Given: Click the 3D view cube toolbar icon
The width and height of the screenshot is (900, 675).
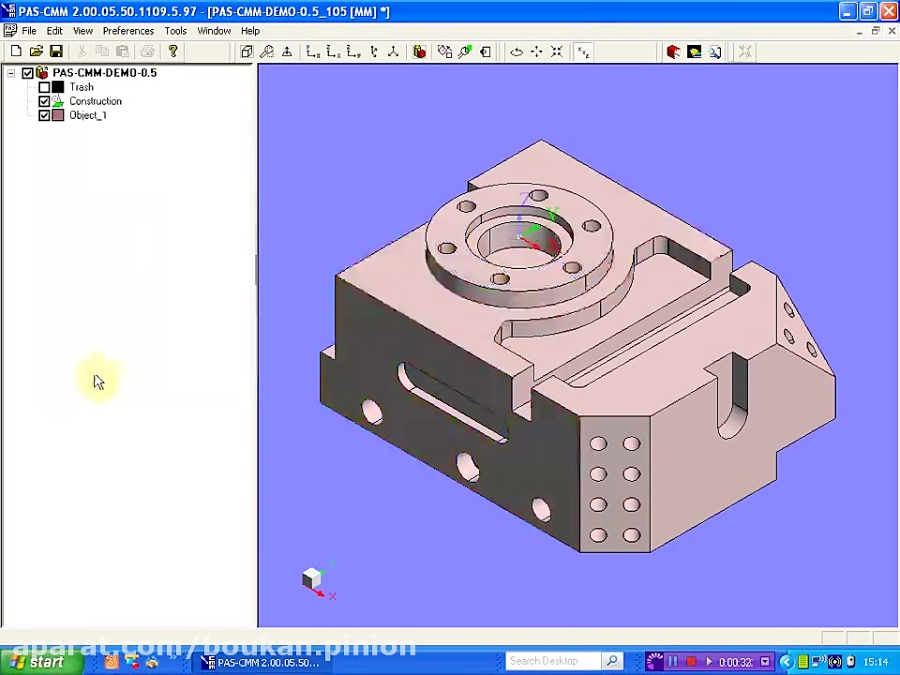Looking at the screenshot, I should coord(246,51).
